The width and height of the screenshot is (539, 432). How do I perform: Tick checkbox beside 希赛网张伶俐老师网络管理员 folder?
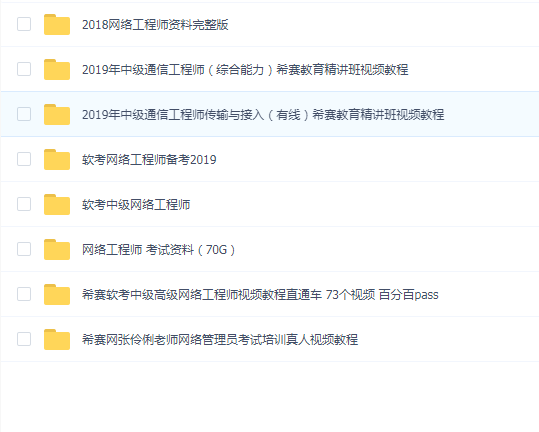point(24,339)
